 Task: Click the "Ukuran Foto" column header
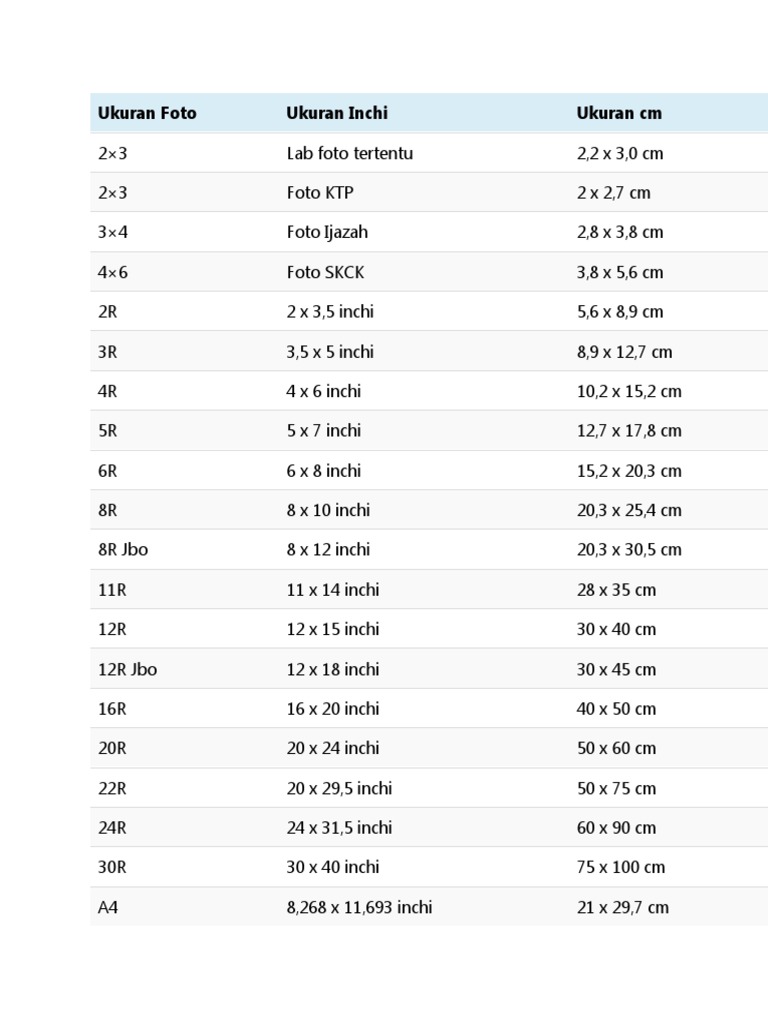147,113
